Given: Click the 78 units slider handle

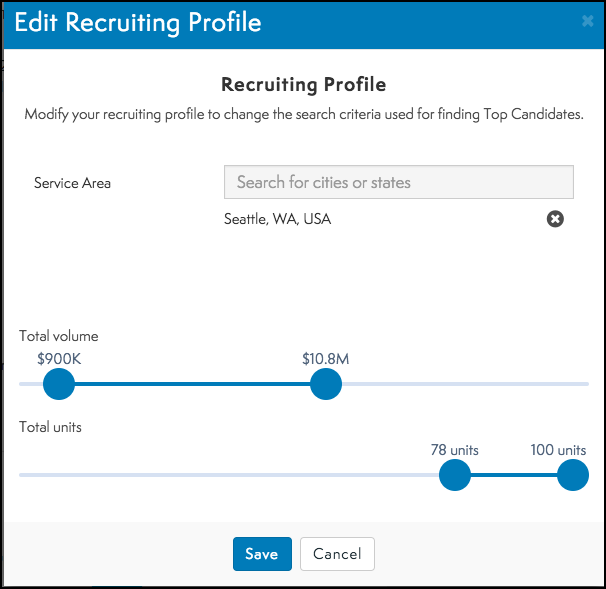Looking at the screenshot, I should click(x=455, y=475).
